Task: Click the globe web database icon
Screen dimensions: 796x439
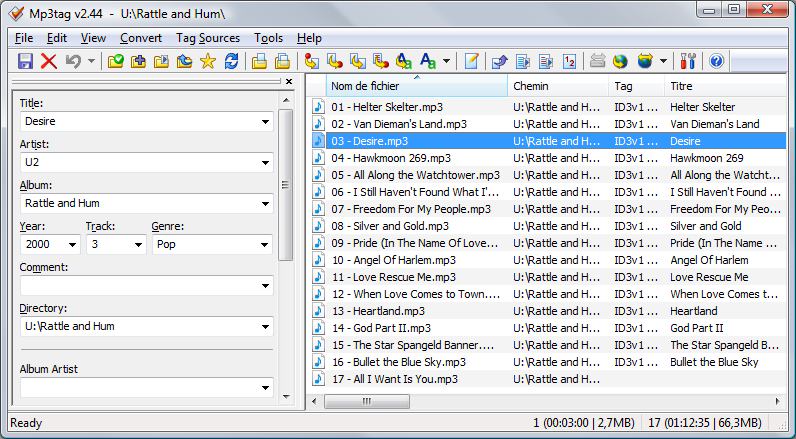Action: pos(620,61)
